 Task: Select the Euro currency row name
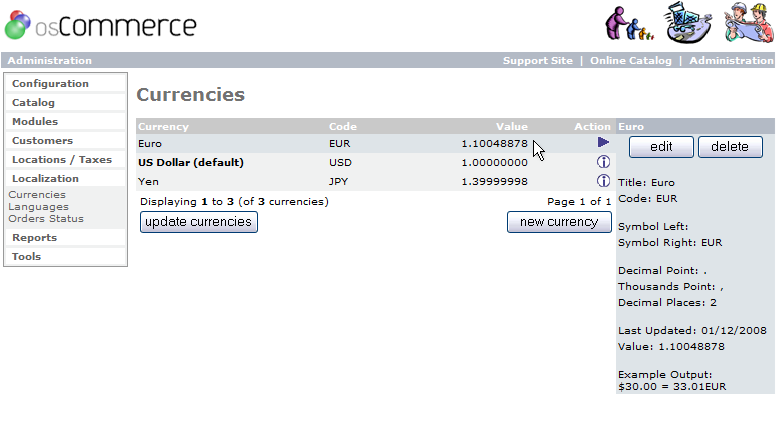[x=150, y=143]
